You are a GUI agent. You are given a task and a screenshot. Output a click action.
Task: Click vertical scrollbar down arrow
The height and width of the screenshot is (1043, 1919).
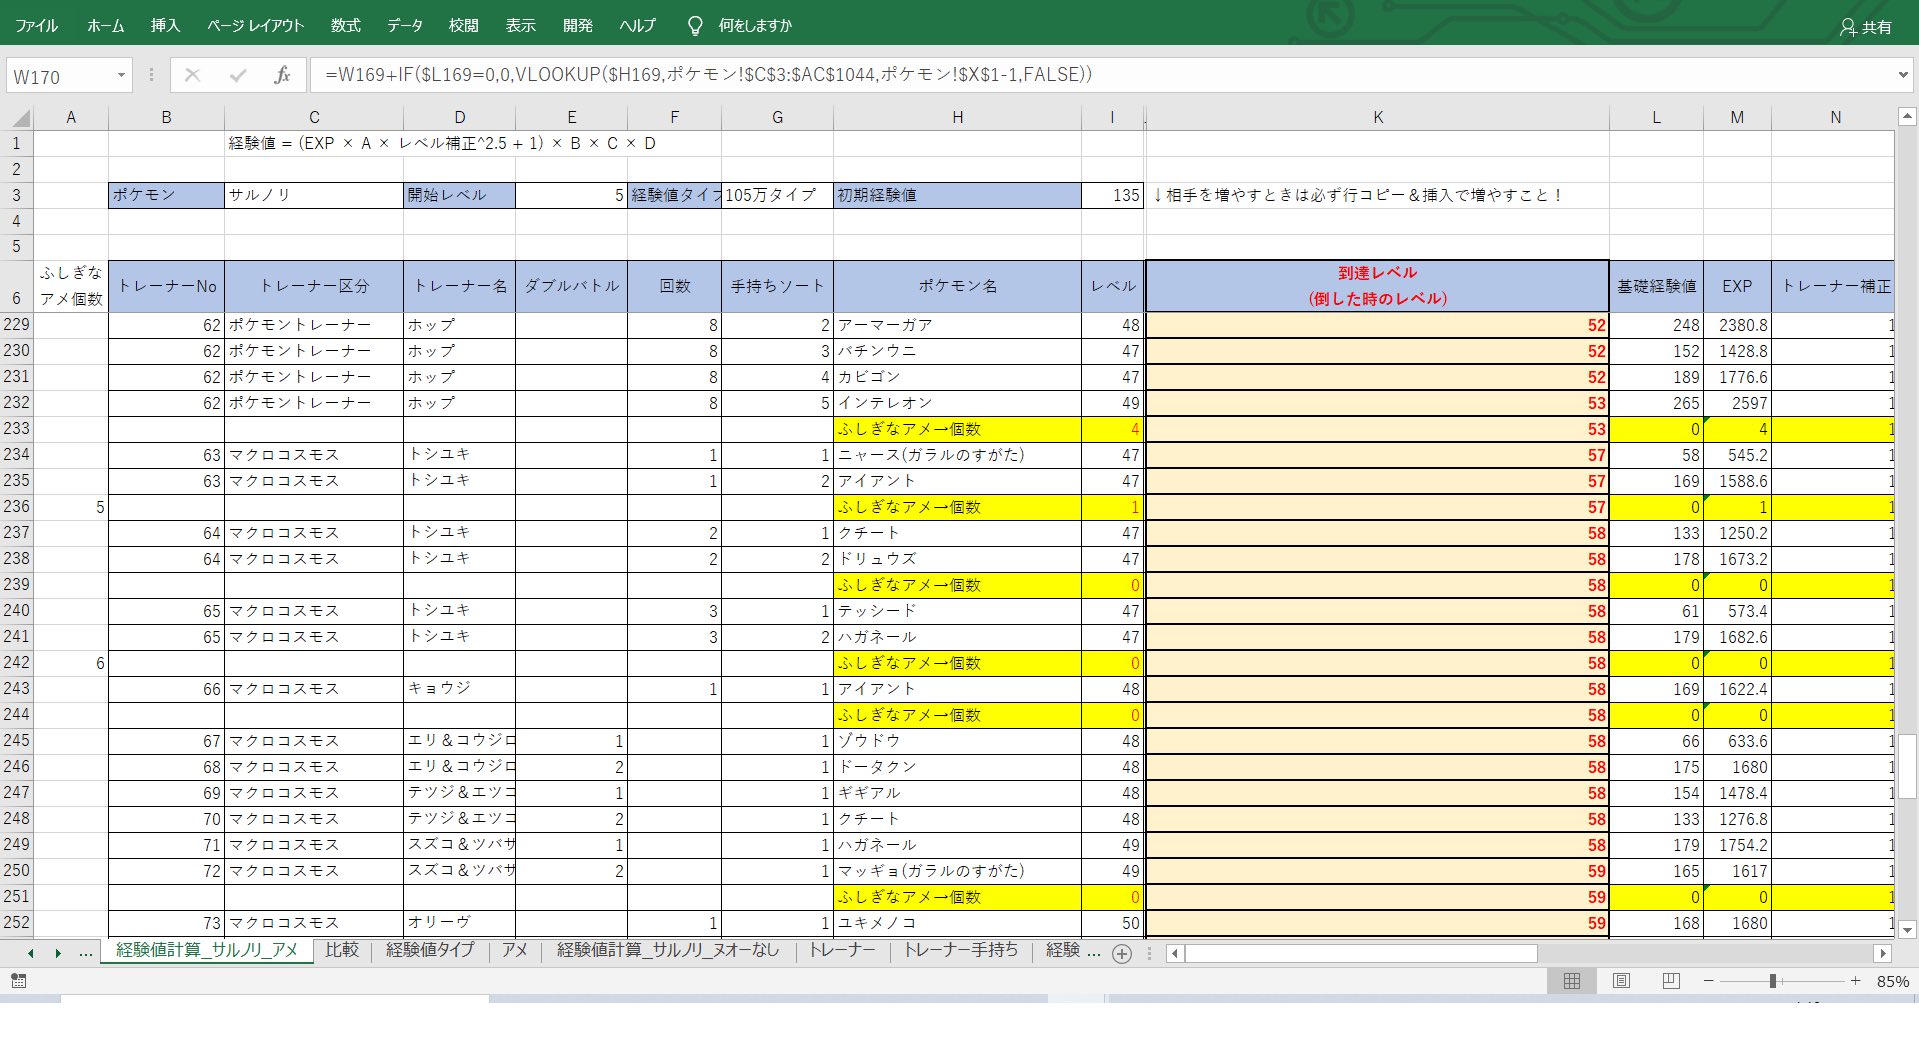tap(1907, 929)
